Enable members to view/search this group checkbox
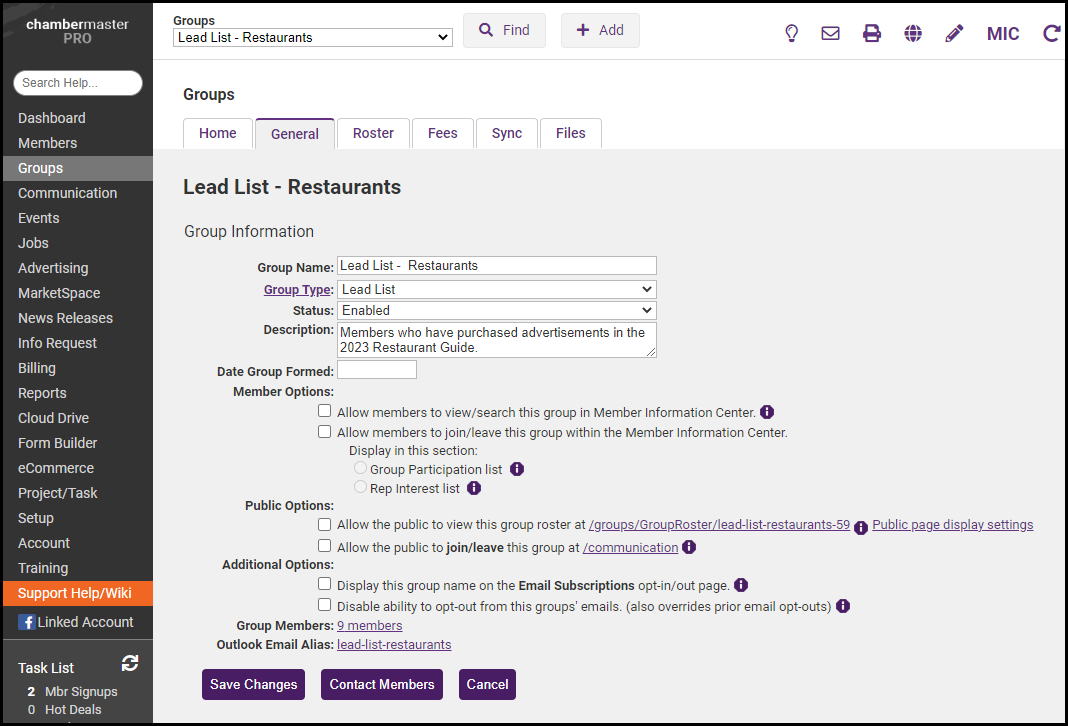This screenshot has height=726, width=1068. 324,411
